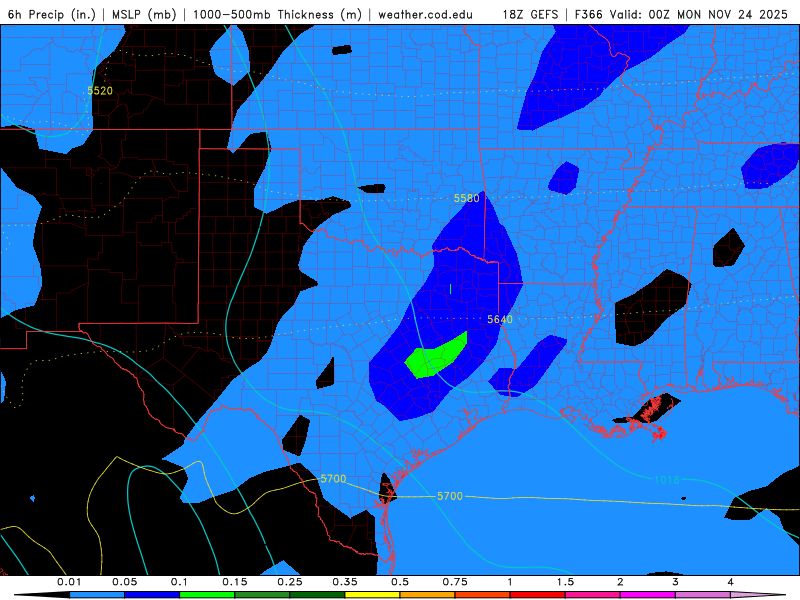Select the "F366" forecast hour text
800x600 pixels.
(589, 14)
